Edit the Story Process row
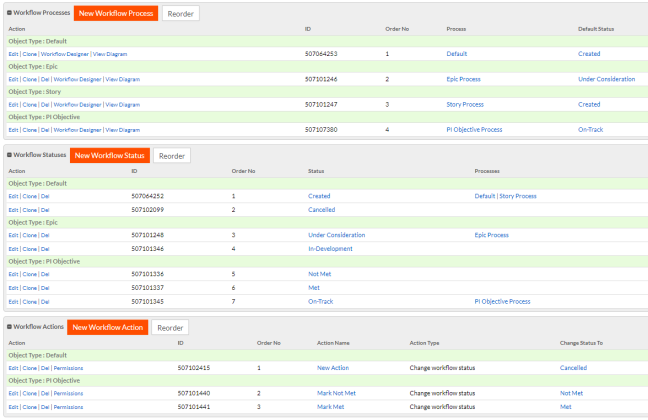648x420 pixels. tap(13, 104)
